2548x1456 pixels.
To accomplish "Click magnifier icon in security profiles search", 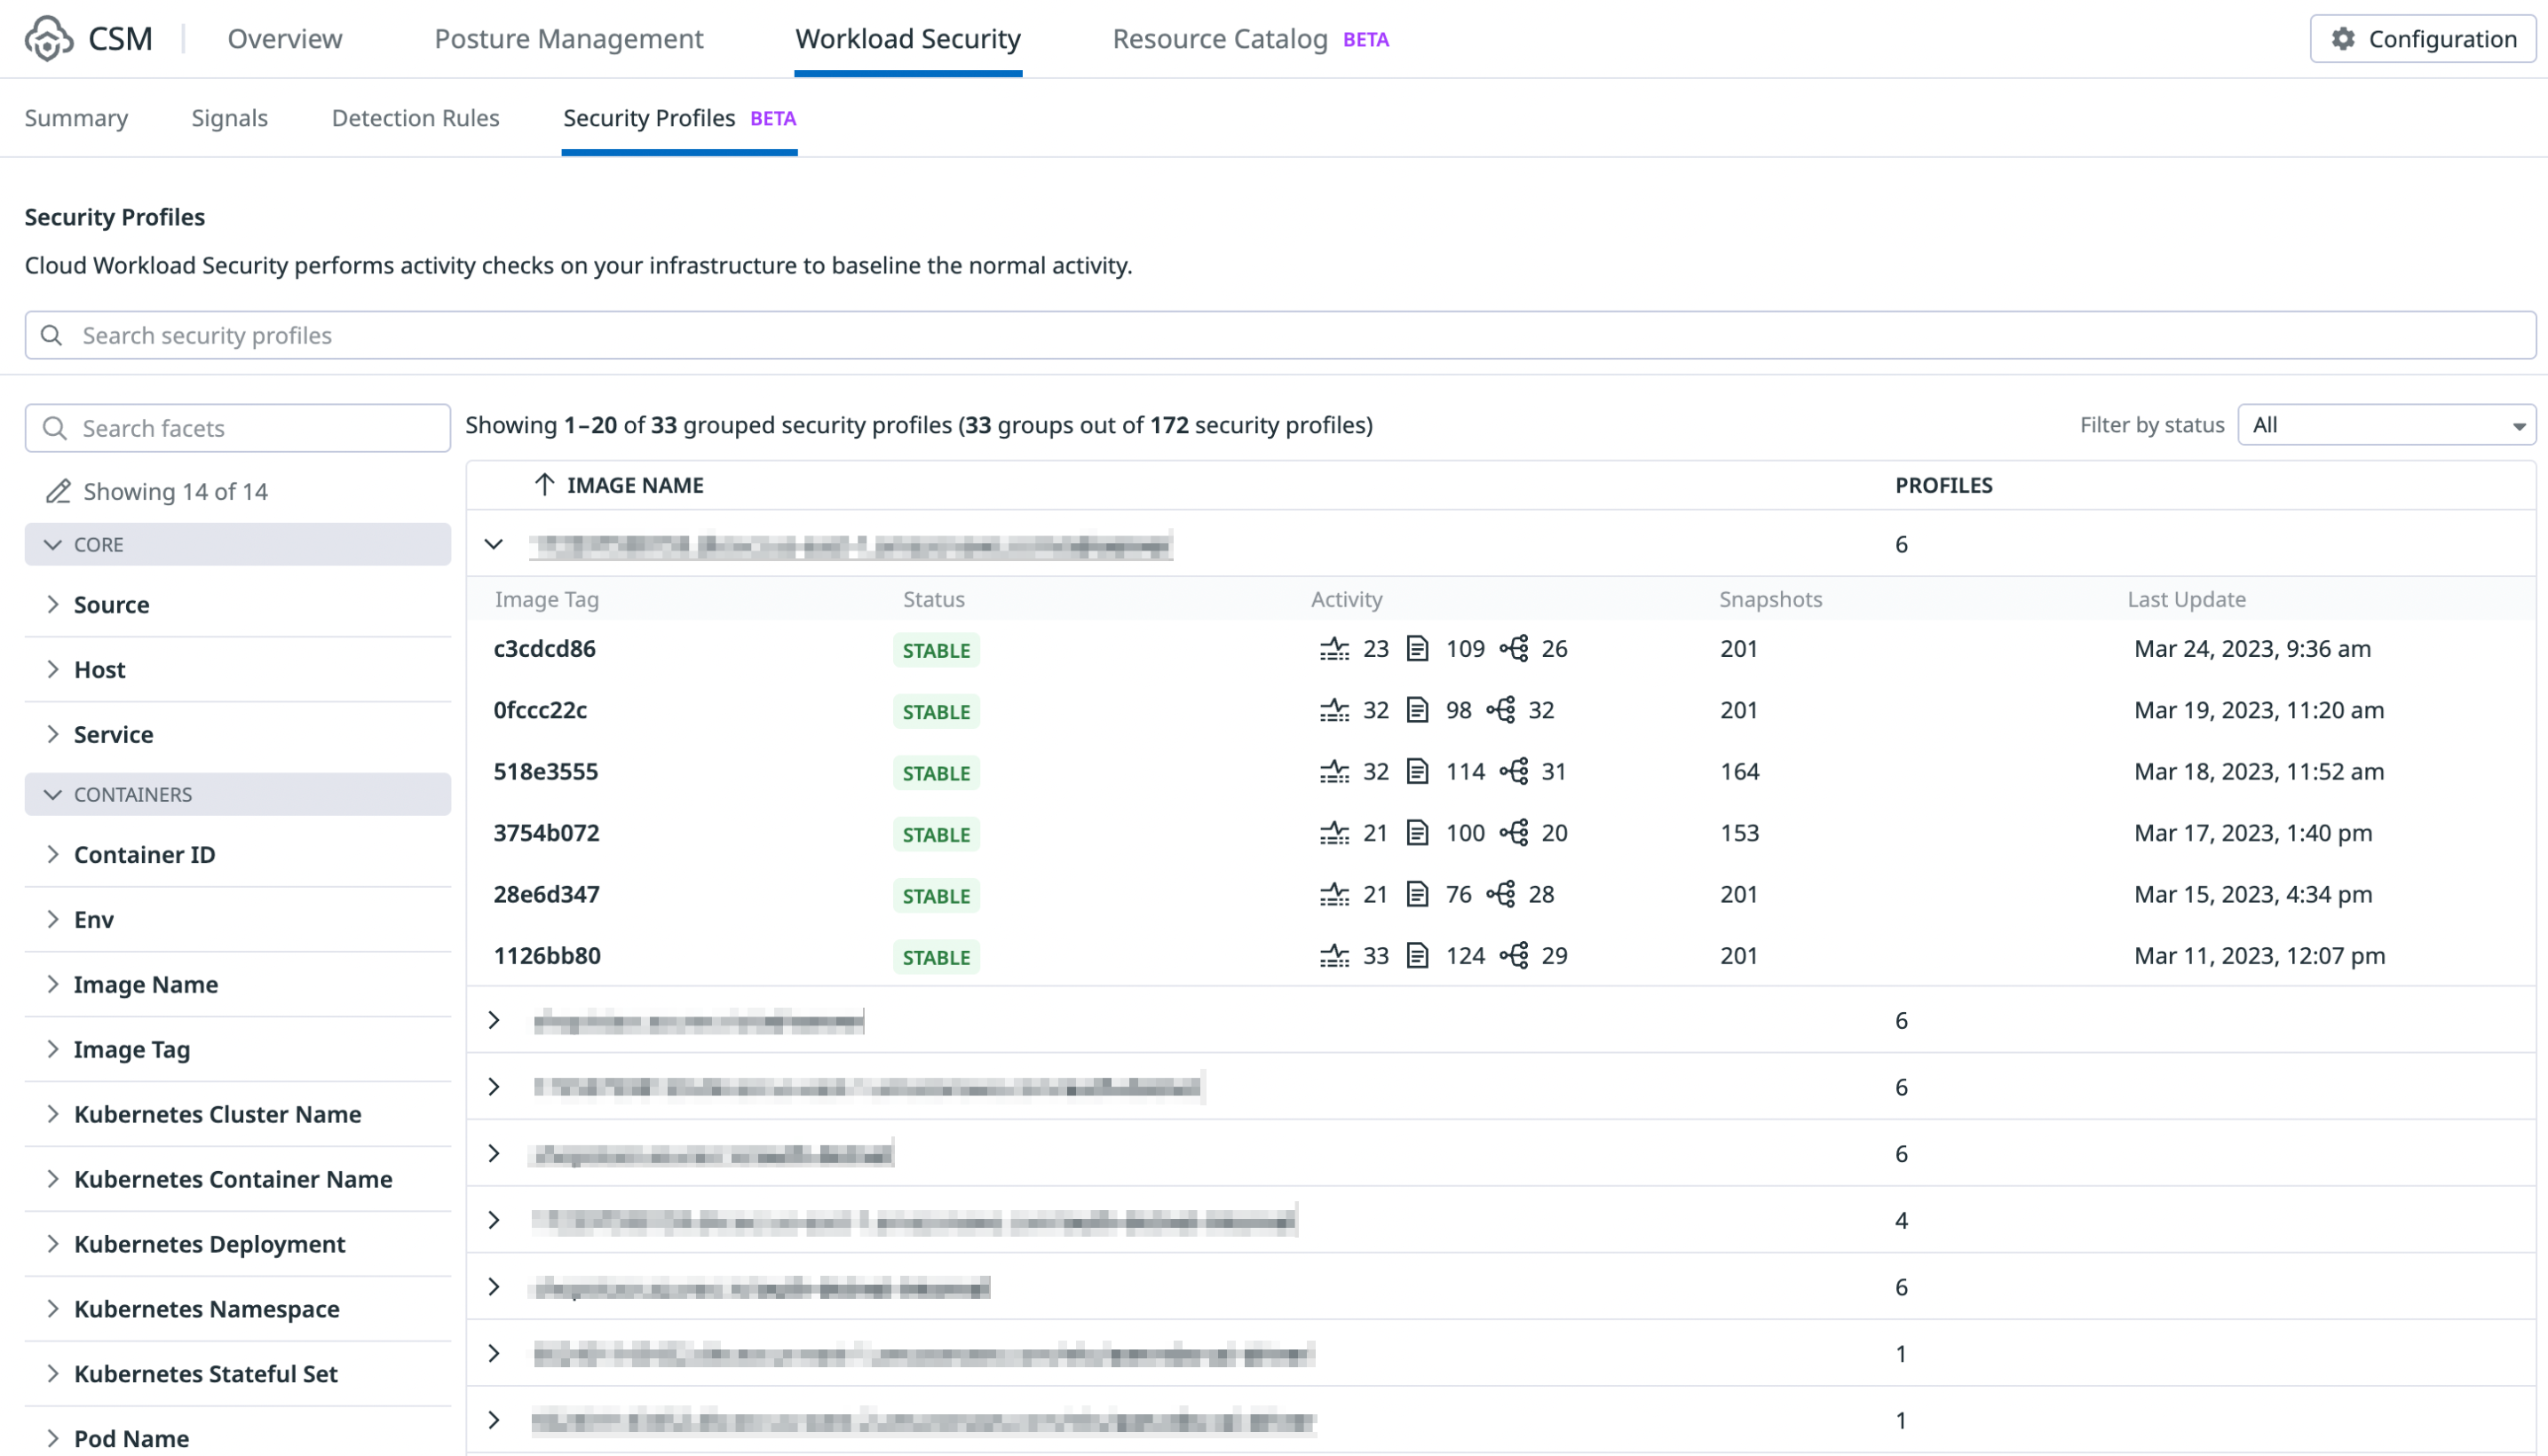I will (x=52, y=335).
